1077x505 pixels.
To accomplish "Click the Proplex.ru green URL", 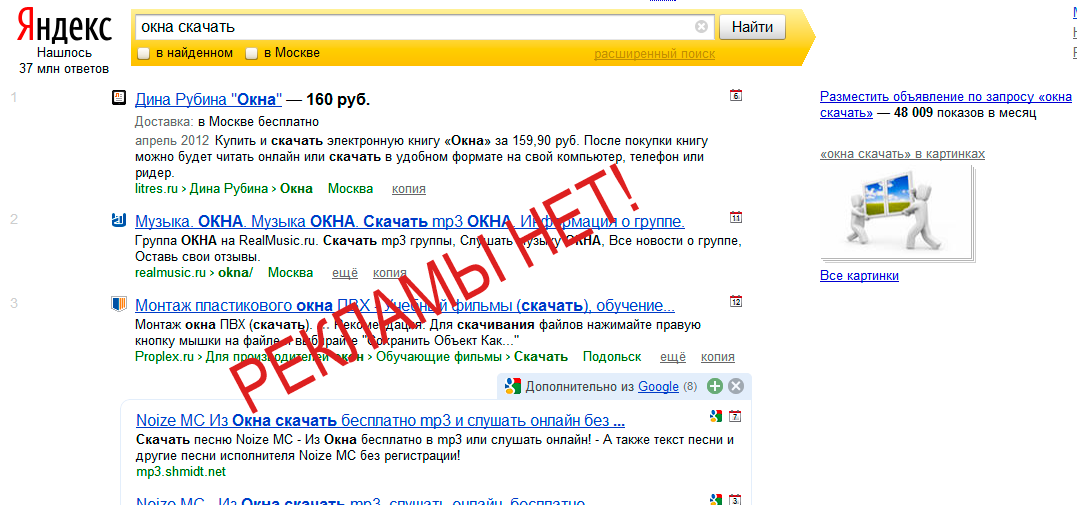I will 165,357.
